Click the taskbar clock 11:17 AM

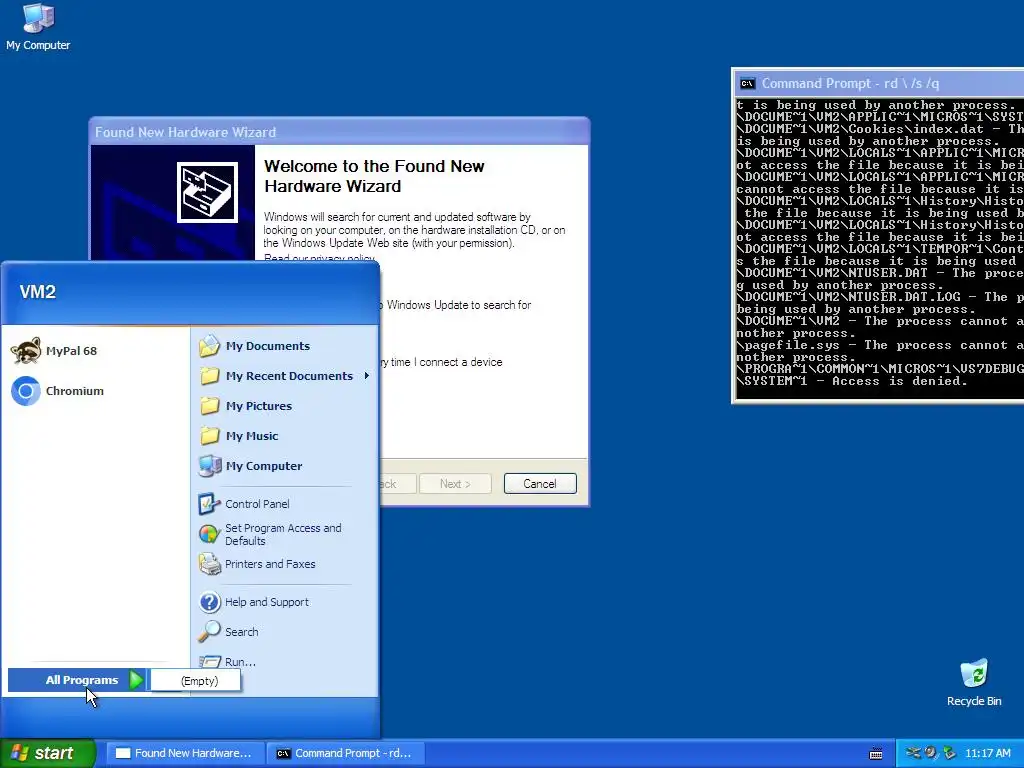pyautogui.click(x=987, y=753)
